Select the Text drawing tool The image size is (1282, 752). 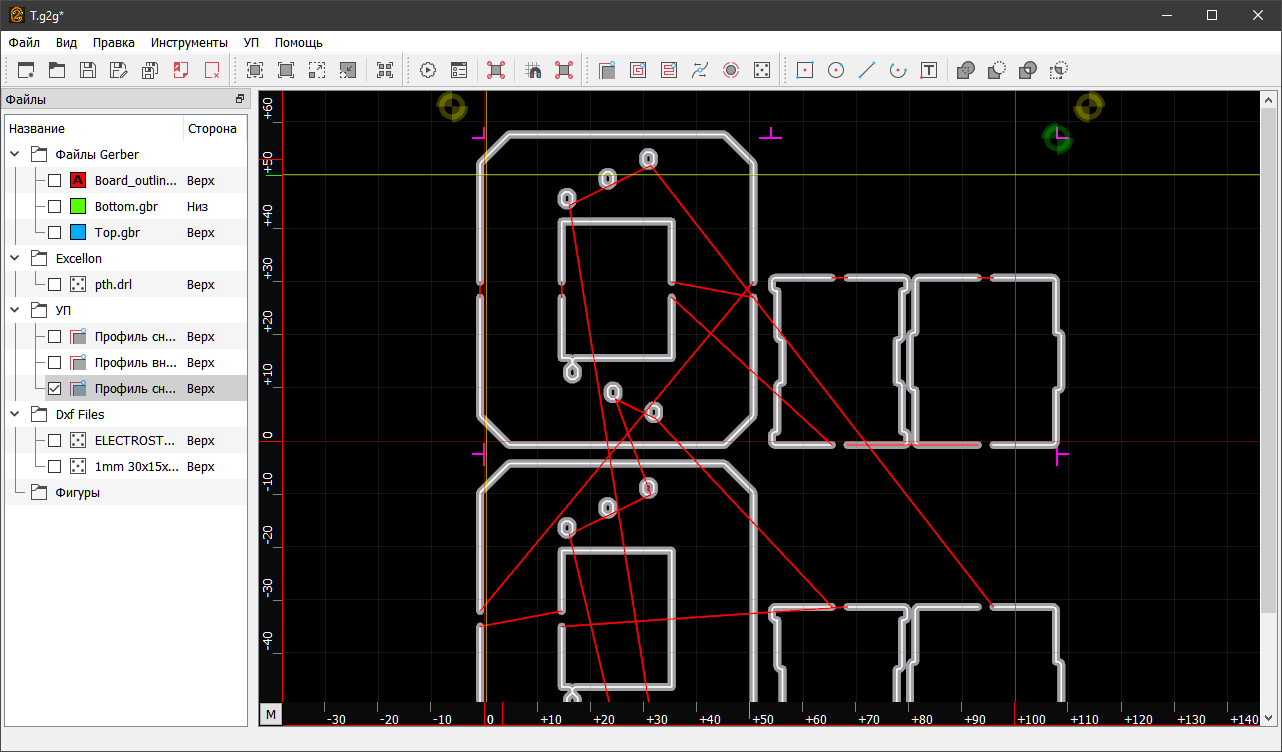tap(929, 70)
